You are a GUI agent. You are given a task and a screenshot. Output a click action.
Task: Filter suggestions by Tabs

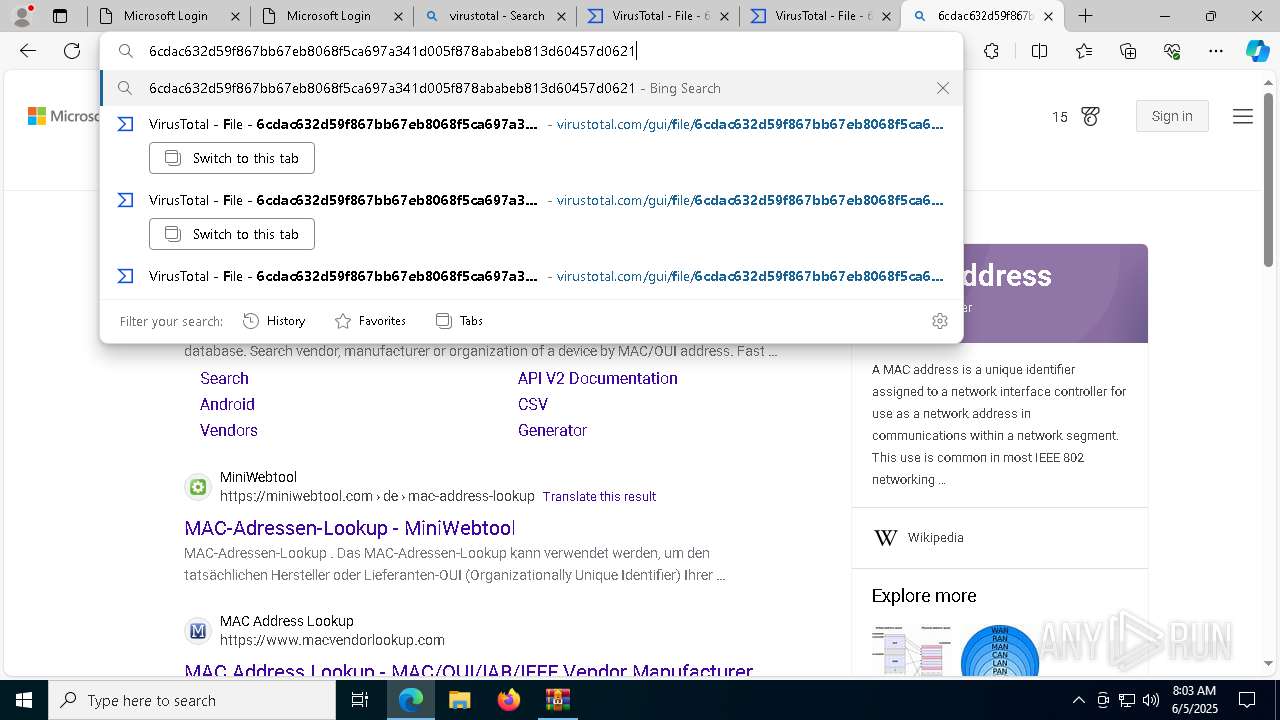coord(459,321)
